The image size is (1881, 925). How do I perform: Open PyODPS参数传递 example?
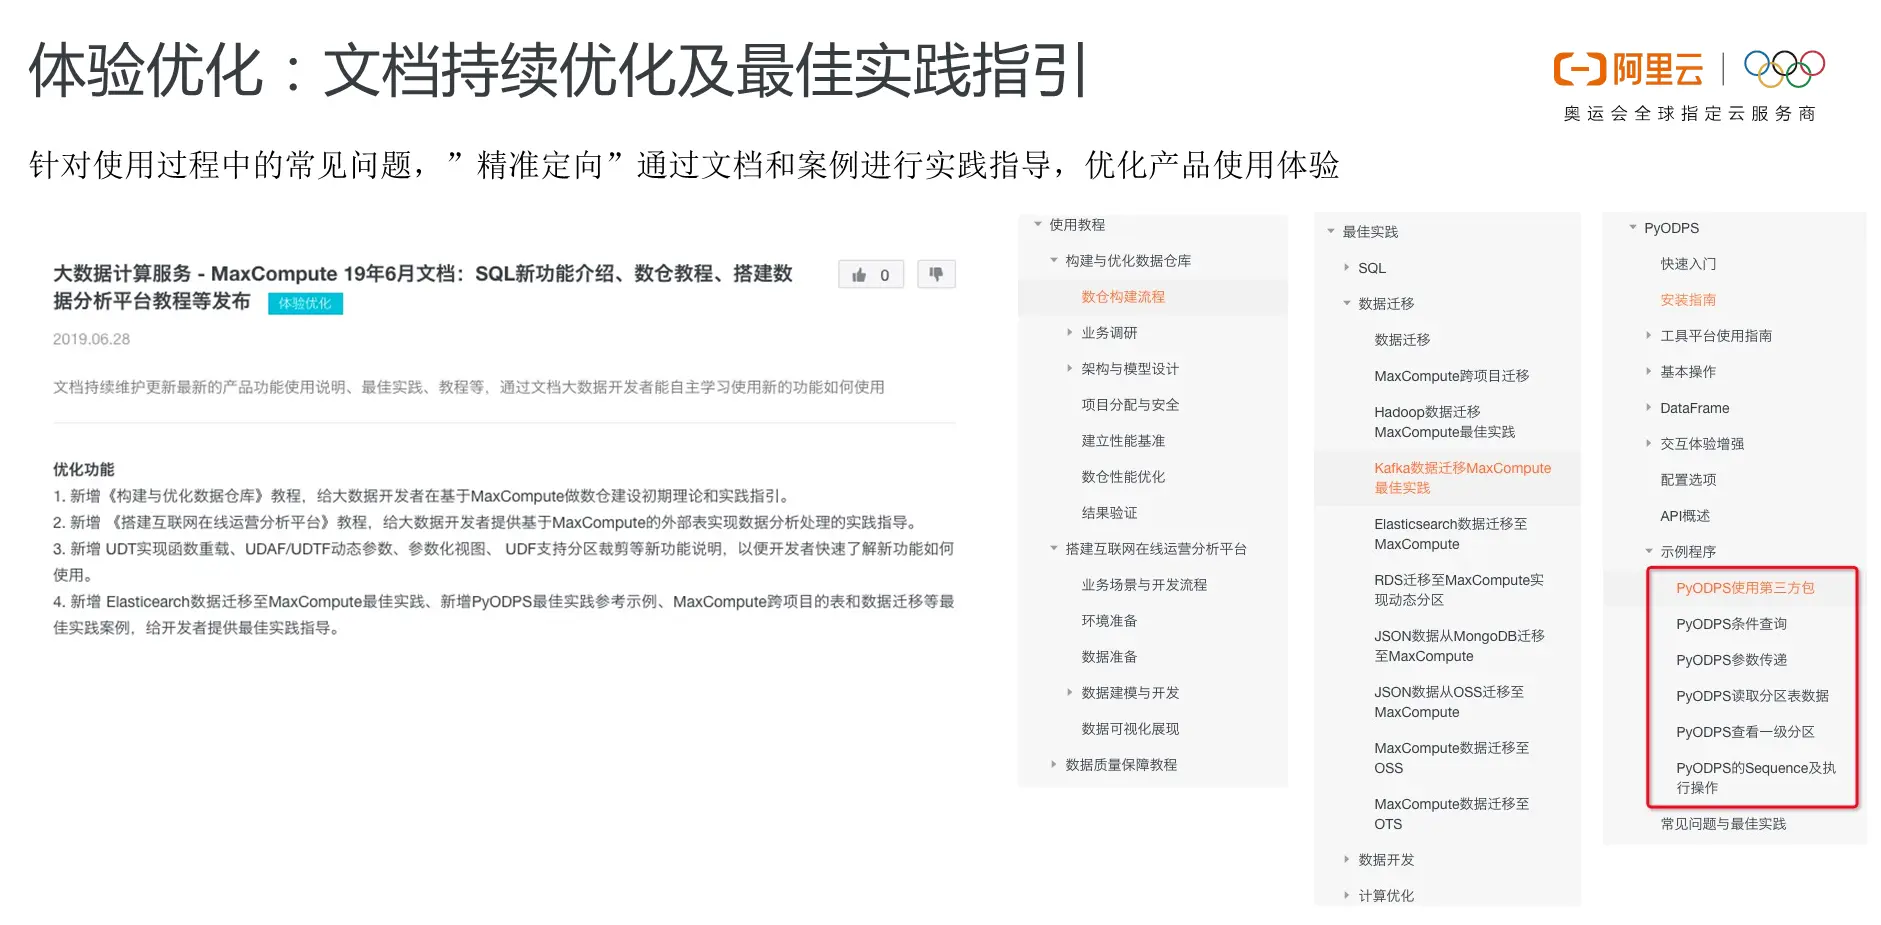point(1731,660)
